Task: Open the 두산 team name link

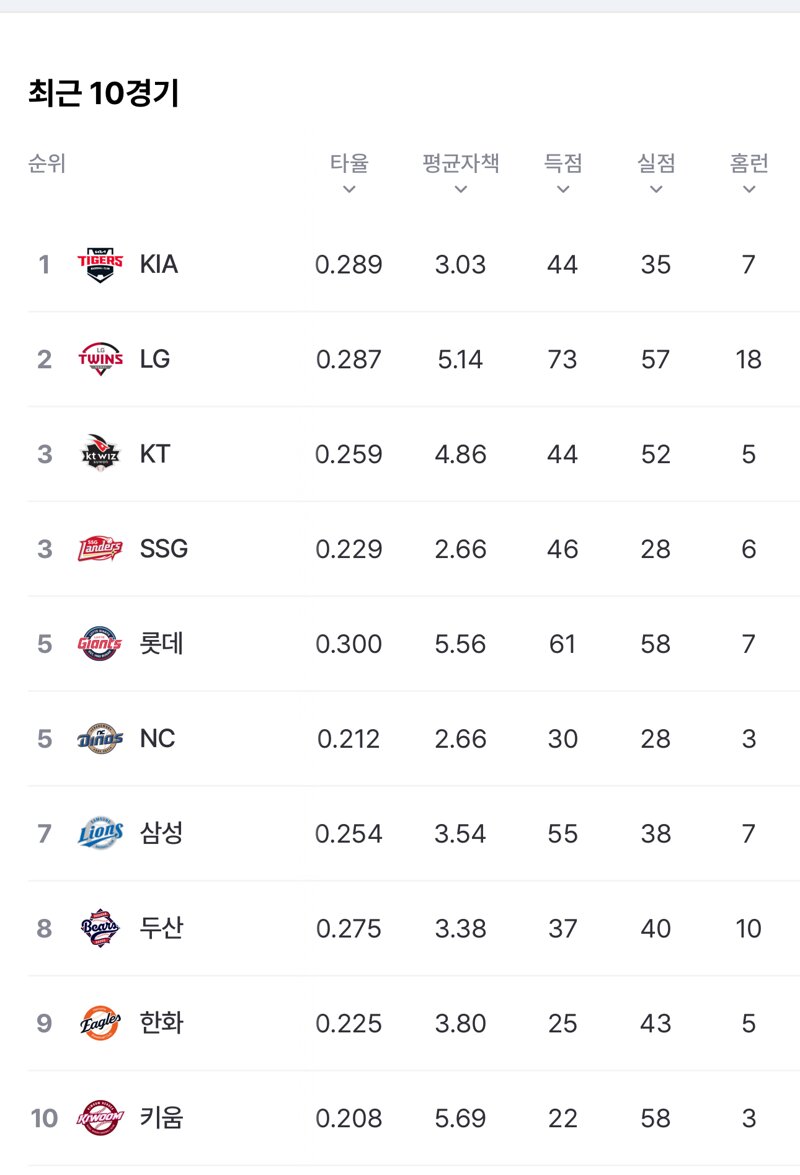Action: (x=161, y=928)
